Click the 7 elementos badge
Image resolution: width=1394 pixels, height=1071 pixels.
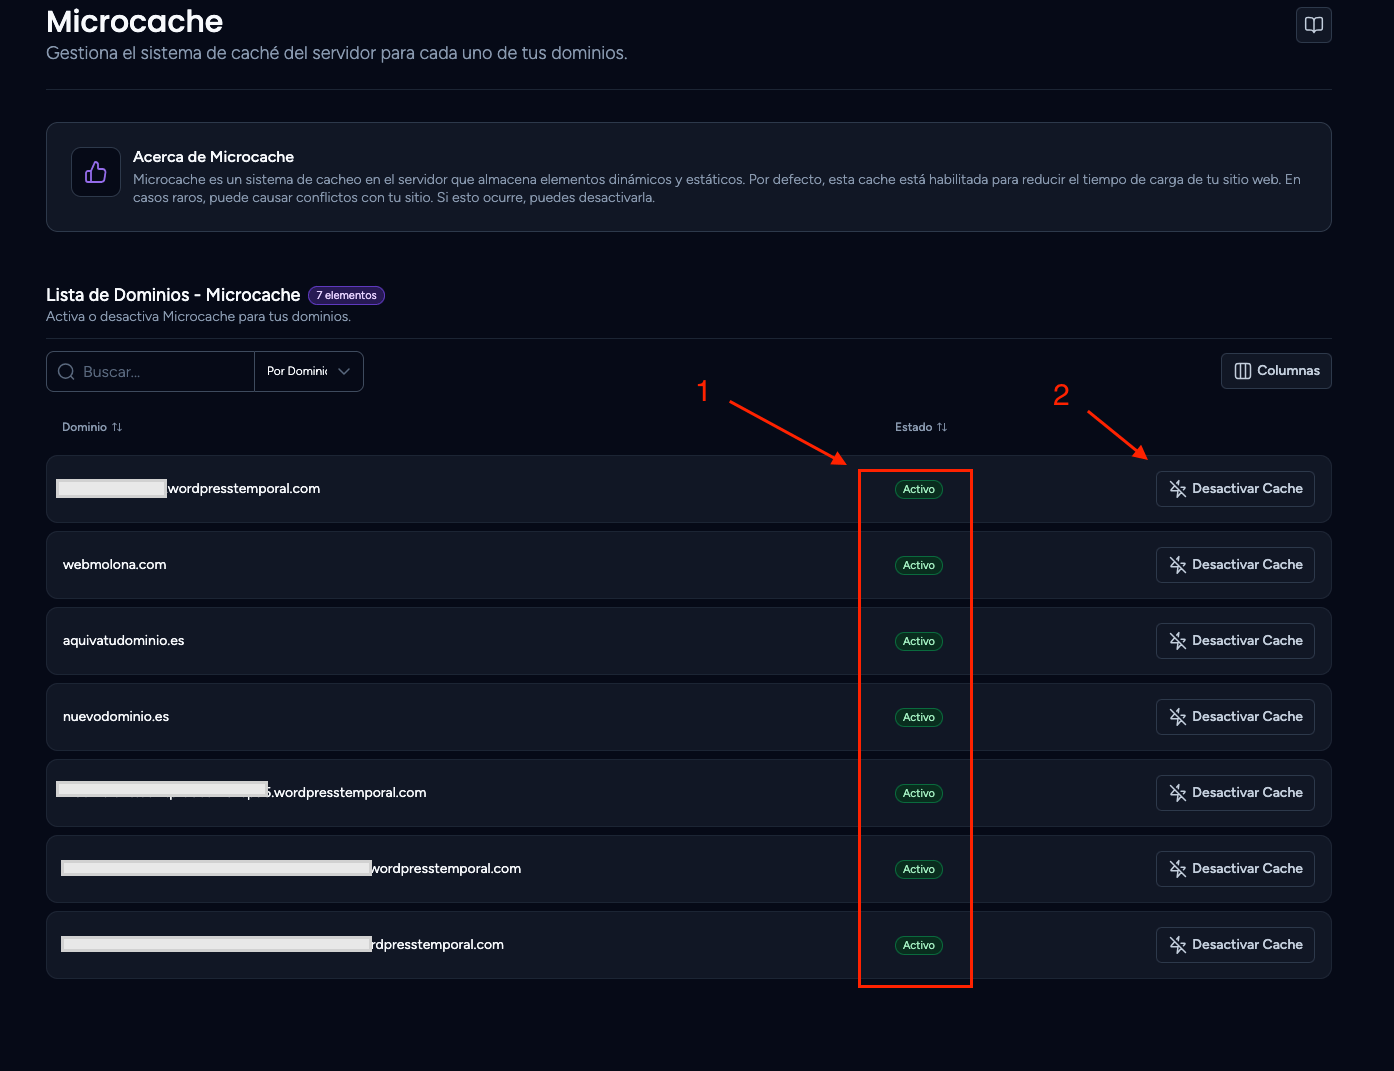click(x=346, y=295)
